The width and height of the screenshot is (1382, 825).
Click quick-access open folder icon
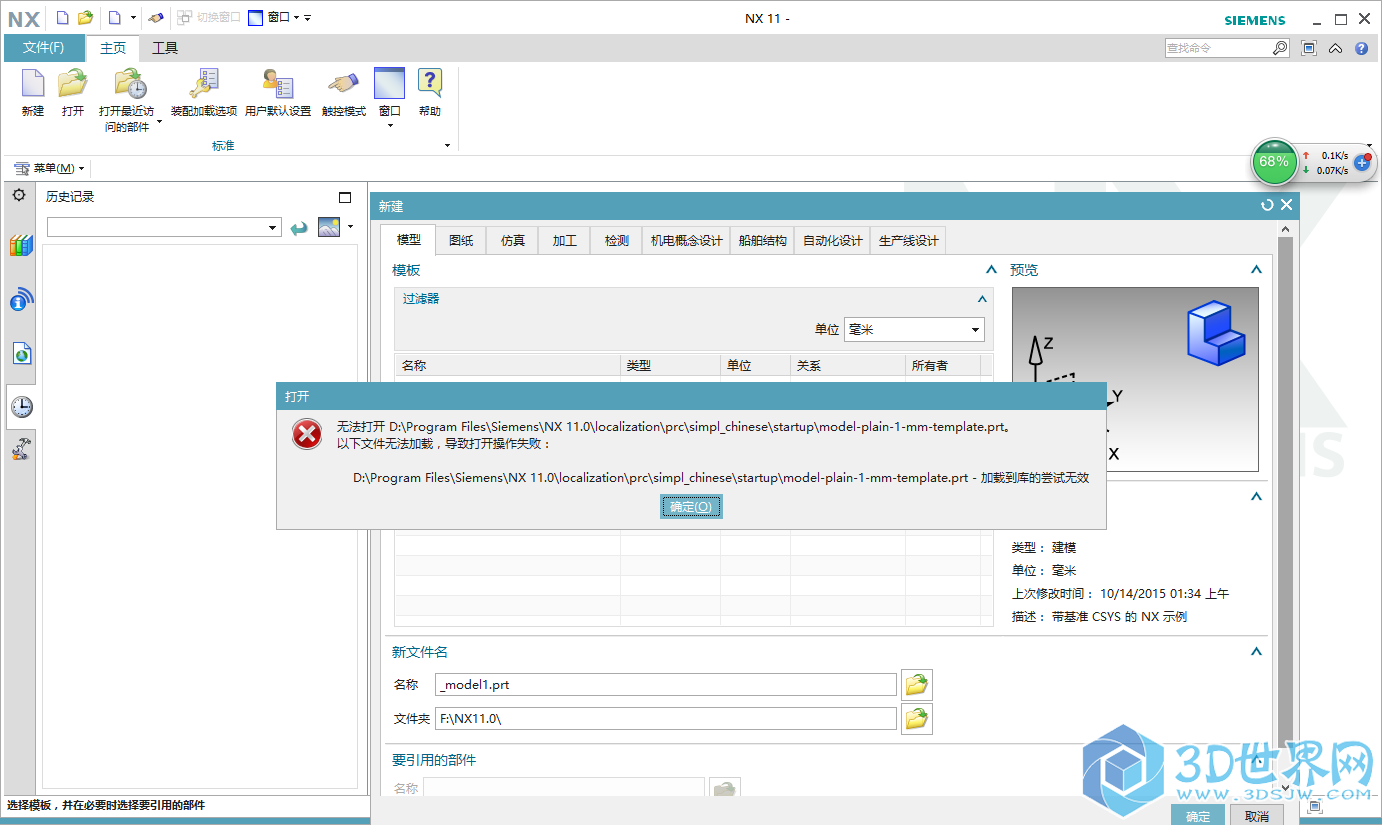coord(86,17)
